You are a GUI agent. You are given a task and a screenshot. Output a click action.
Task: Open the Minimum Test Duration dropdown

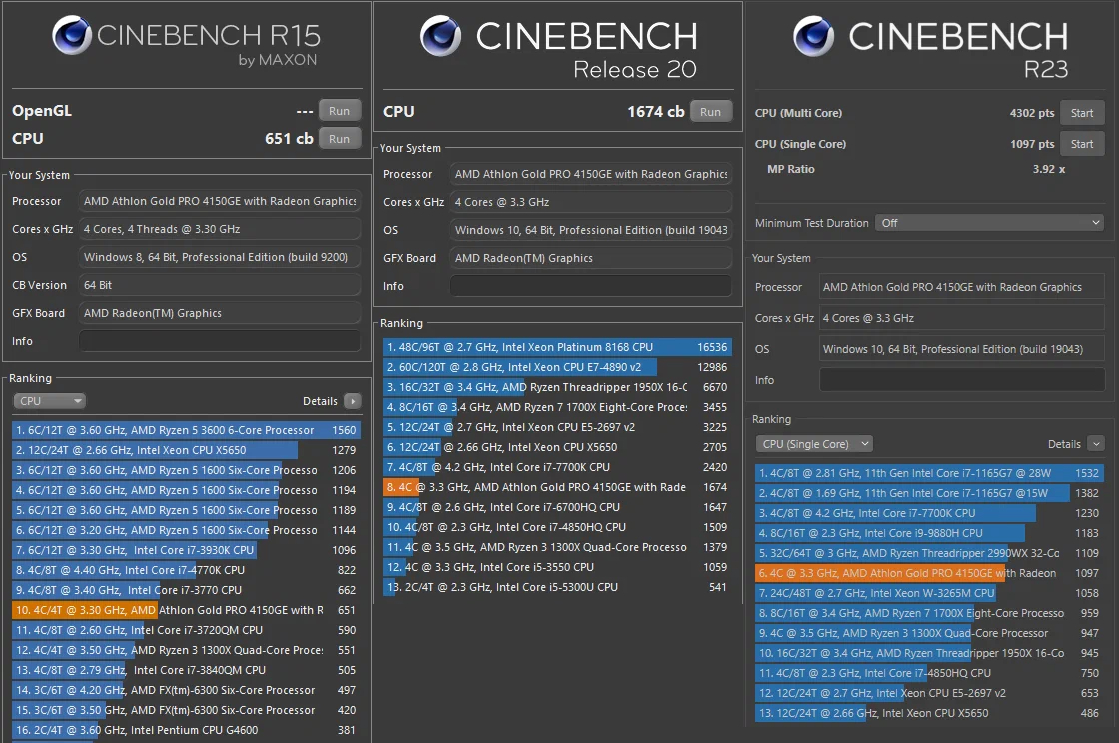tap(988, 223)
